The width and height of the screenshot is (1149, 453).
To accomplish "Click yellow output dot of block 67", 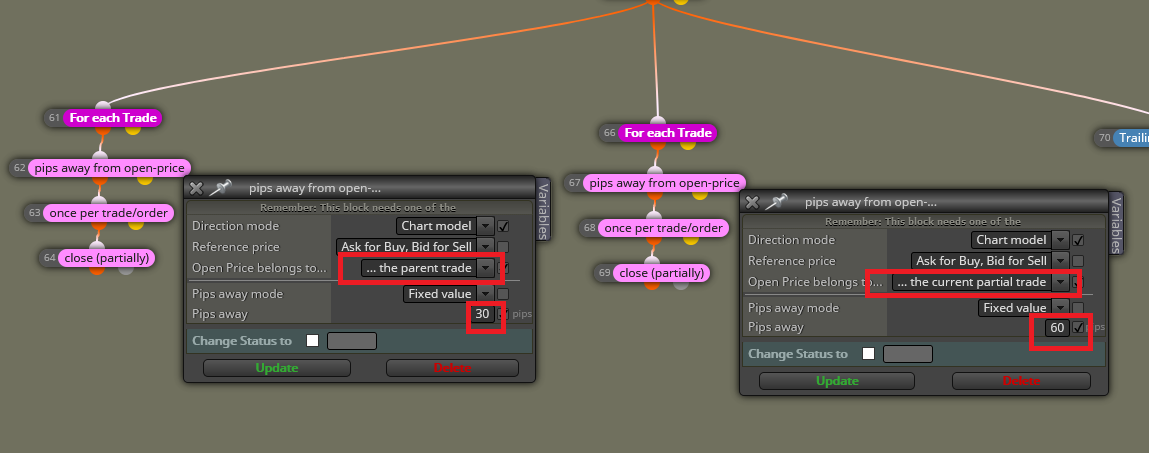I will coord(700,194).
